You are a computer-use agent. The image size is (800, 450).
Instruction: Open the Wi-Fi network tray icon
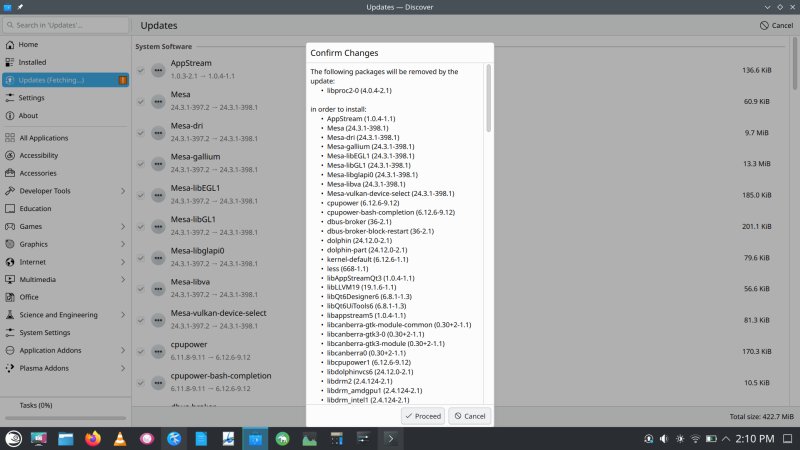point(695,439)
